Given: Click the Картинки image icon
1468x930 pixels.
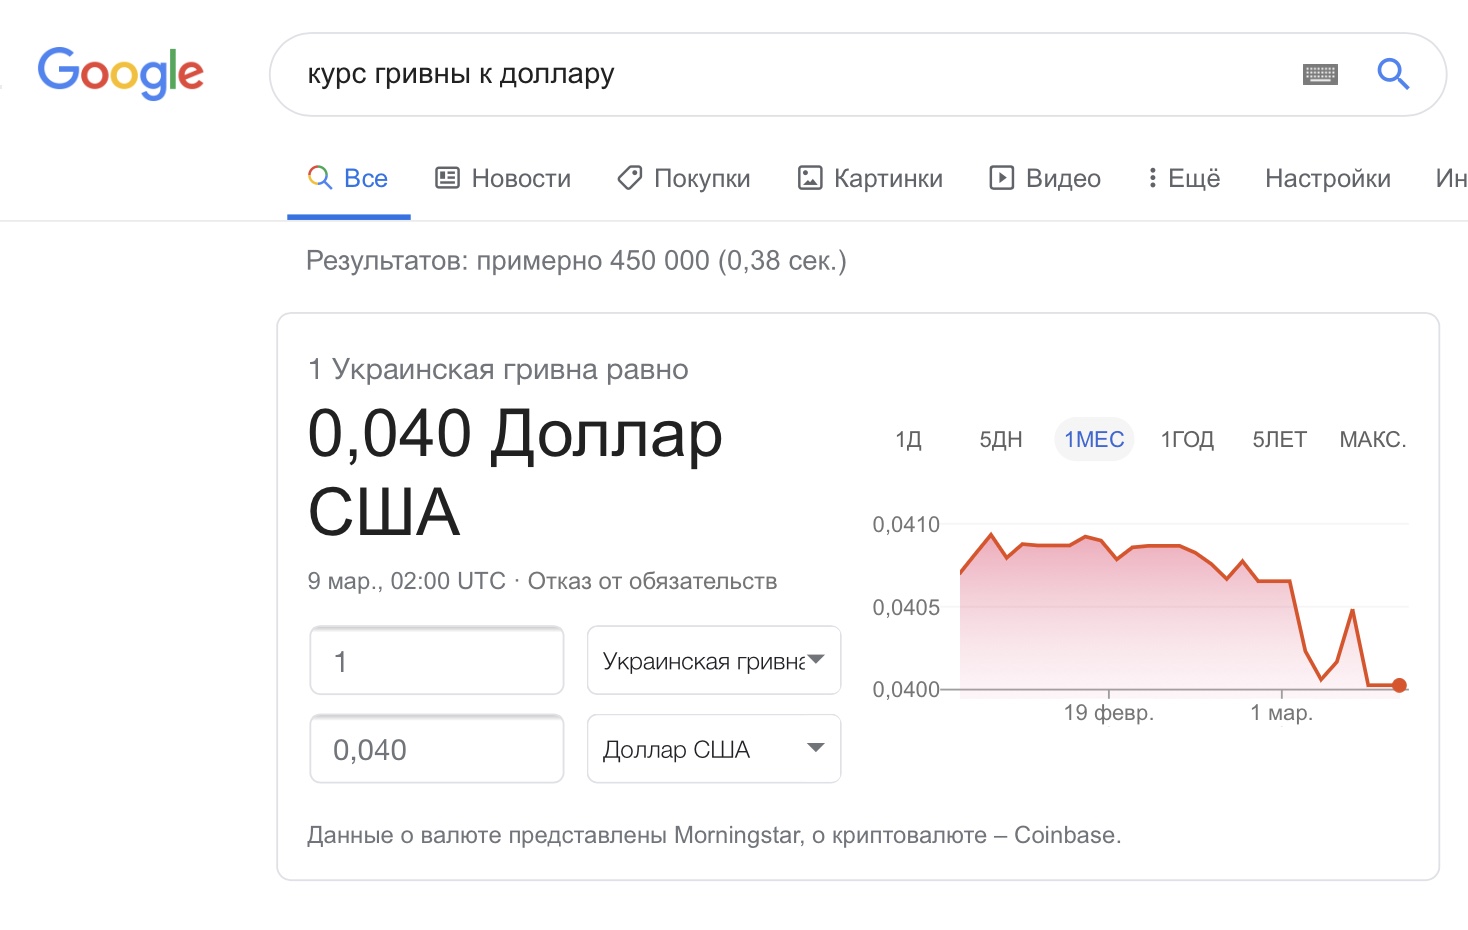Looking at the screenshot, I should point(809,178).
